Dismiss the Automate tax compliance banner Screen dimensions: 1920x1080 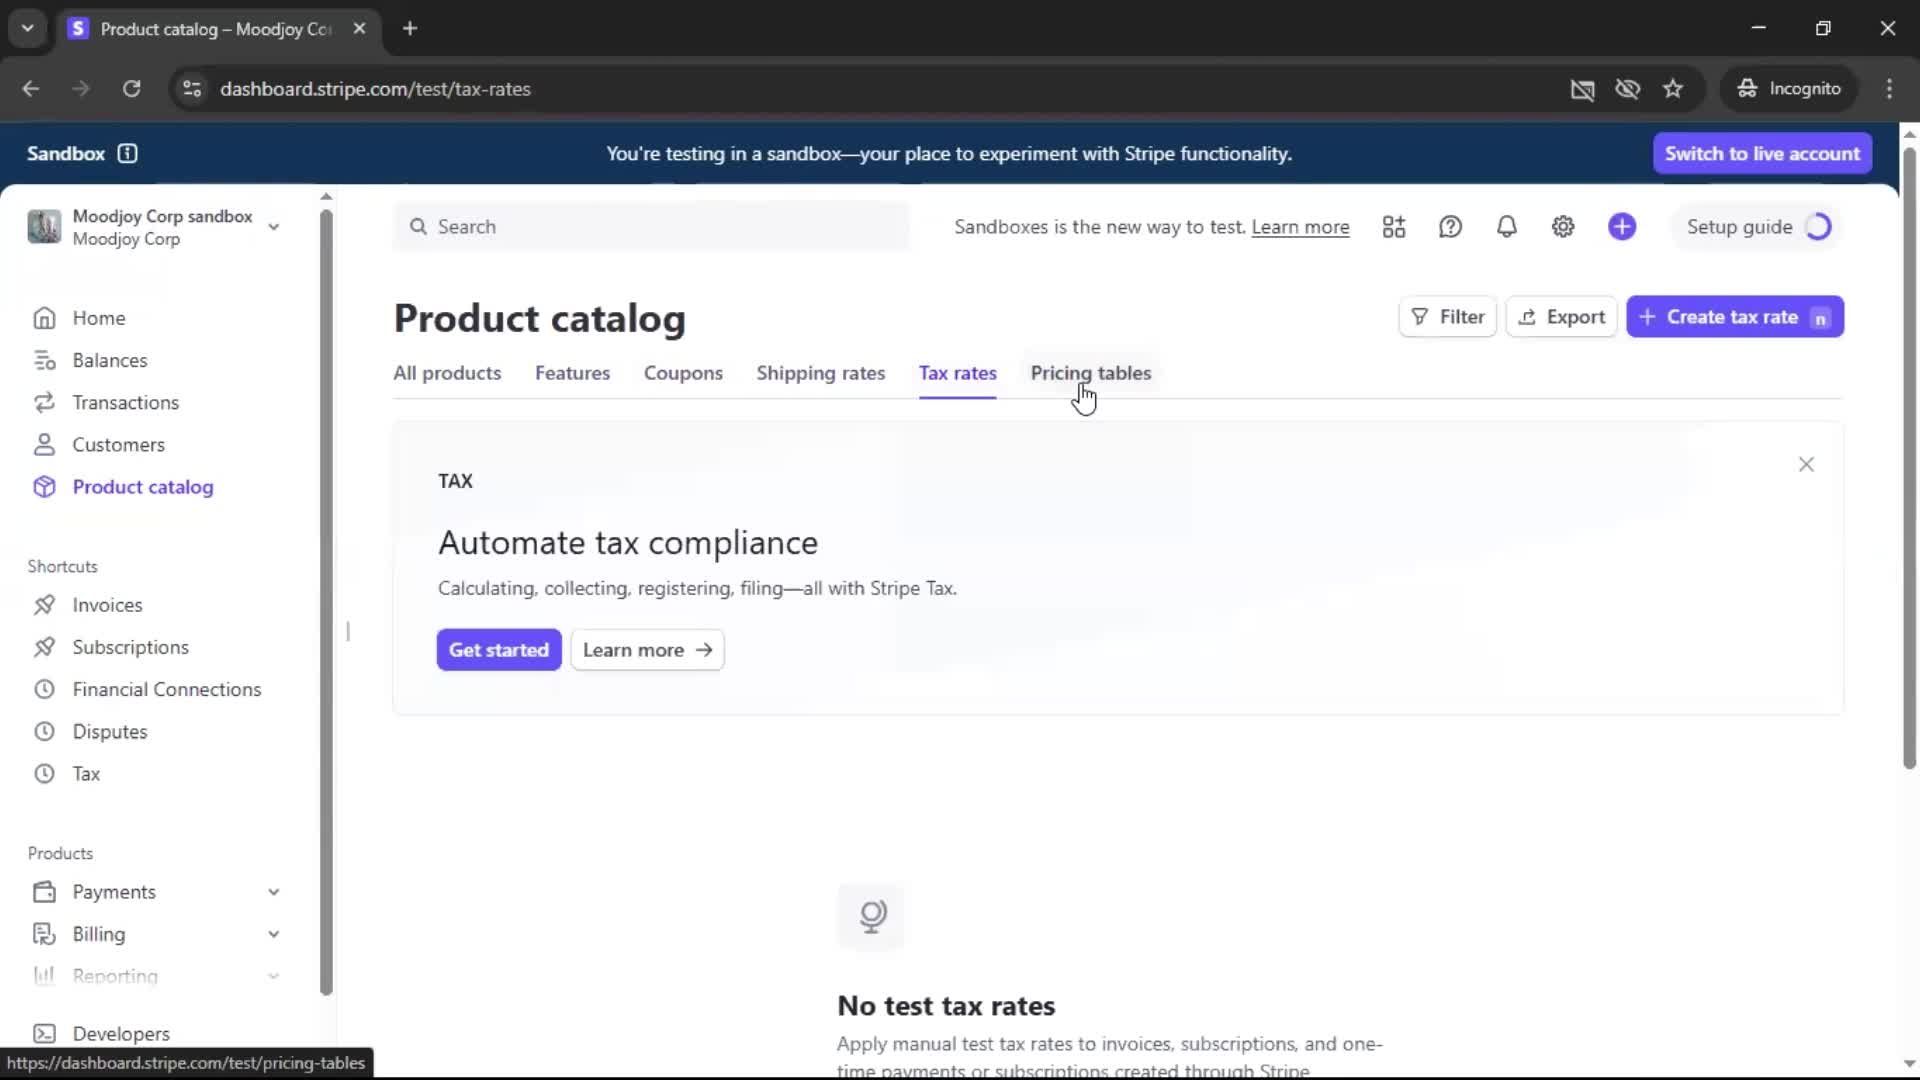pos(1806,464)
